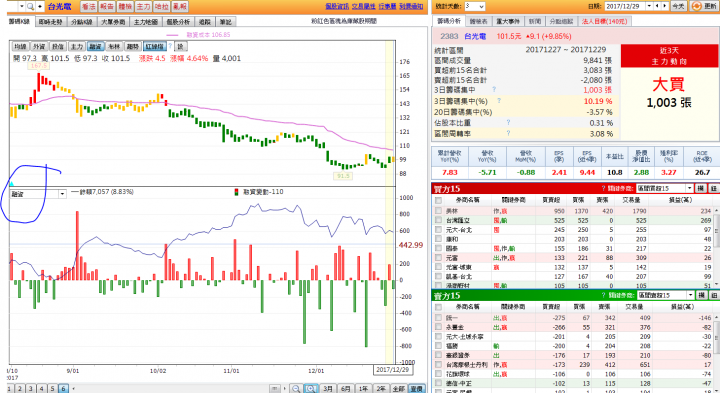
Task: Click the help icon beside 區間周轉率
Action: tap(508, 134)
